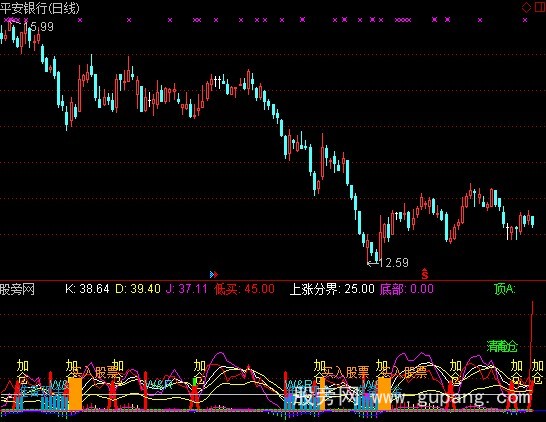This screenshot has width=546, height=422.
Task: Click the red S signal marker
Action: tap(424, 274)
